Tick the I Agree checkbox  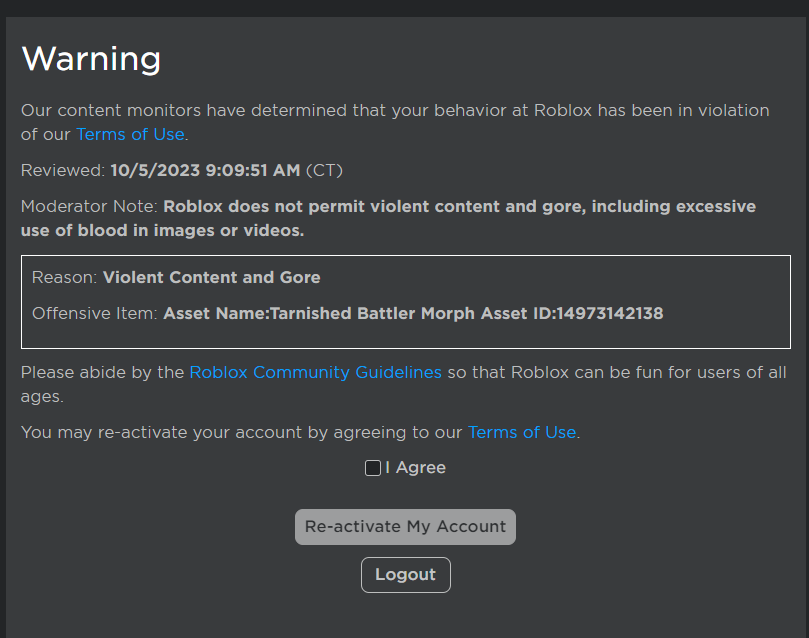pos(373,468)
